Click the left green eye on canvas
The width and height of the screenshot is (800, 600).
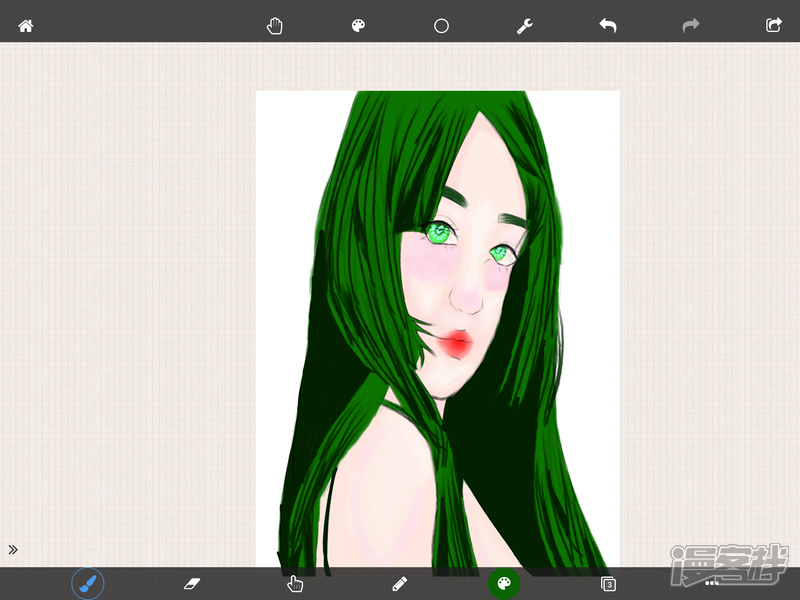pyautogui.click(x=438, y=232)
